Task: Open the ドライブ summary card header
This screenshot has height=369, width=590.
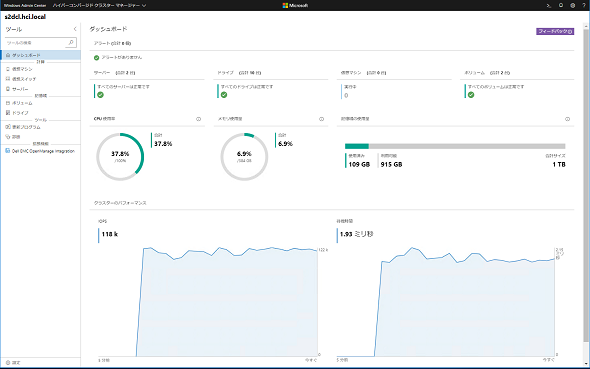Action: 239,73
